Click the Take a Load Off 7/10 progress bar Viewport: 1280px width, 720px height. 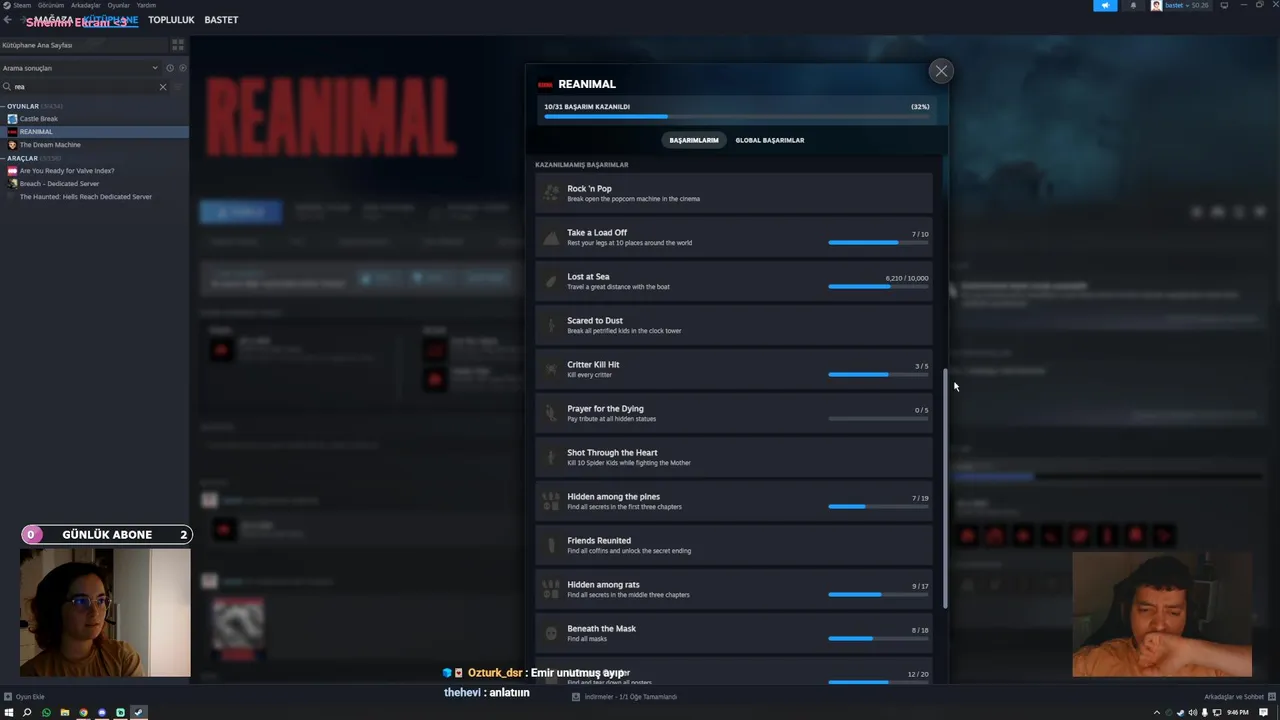pos(878,243)
